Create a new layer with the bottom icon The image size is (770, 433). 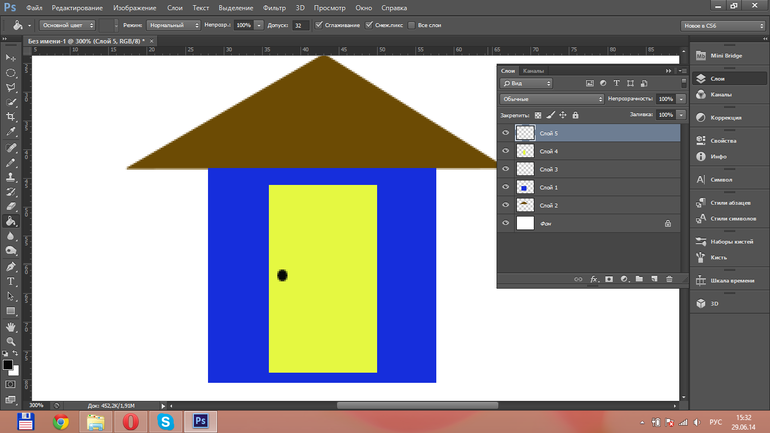tap(654, 279)
